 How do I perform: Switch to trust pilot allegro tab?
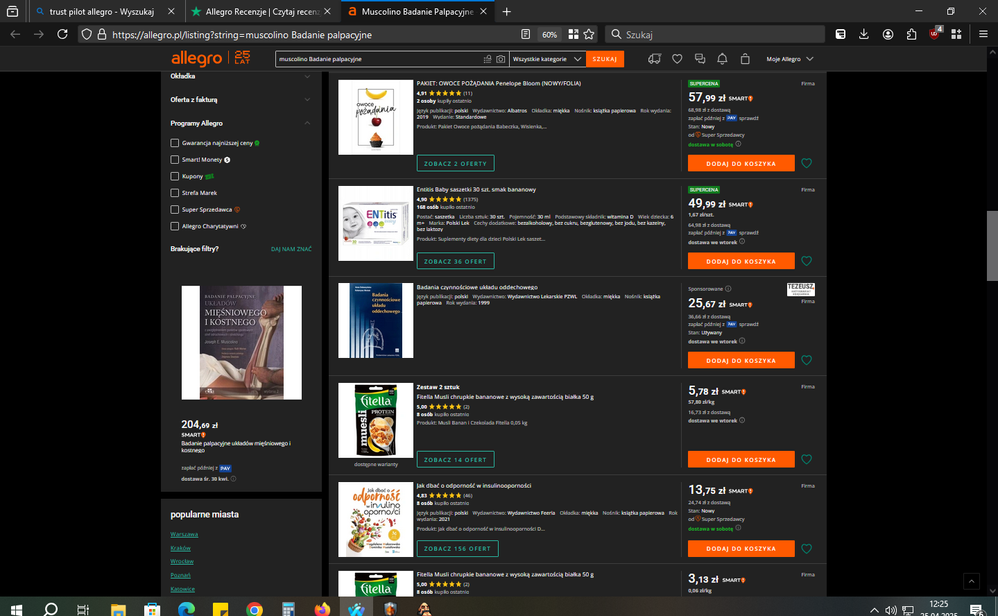(x=102, y=11)
